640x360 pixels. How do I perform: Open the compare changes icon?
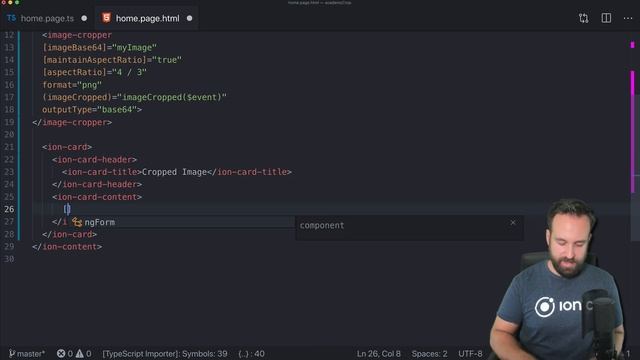point(584,18)
